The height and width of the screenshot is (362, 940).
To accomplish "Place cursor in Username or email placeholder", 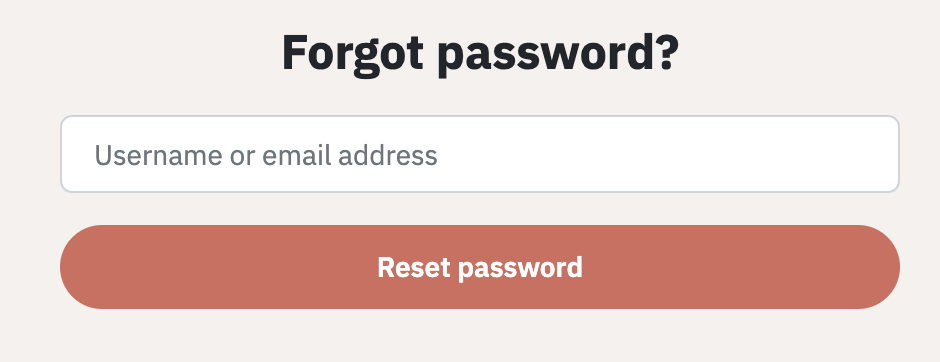I will [x=266, y=155].
